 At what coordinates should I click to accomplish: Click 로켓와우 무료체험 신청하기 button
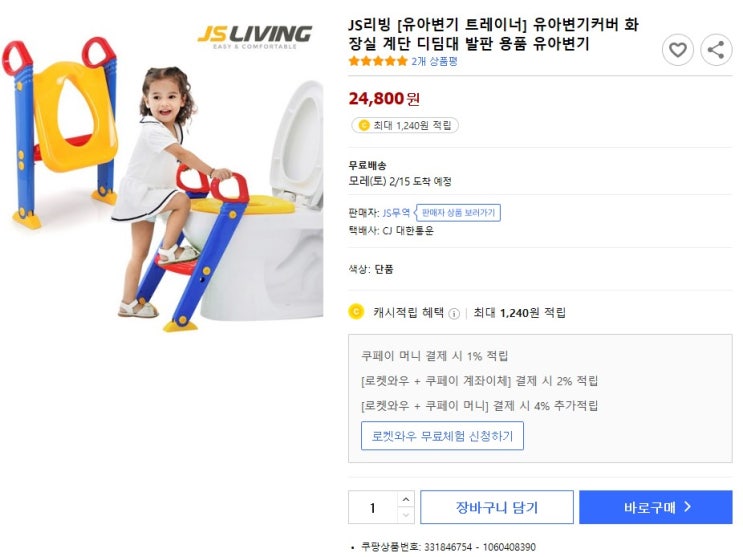[x=442, y=436]
